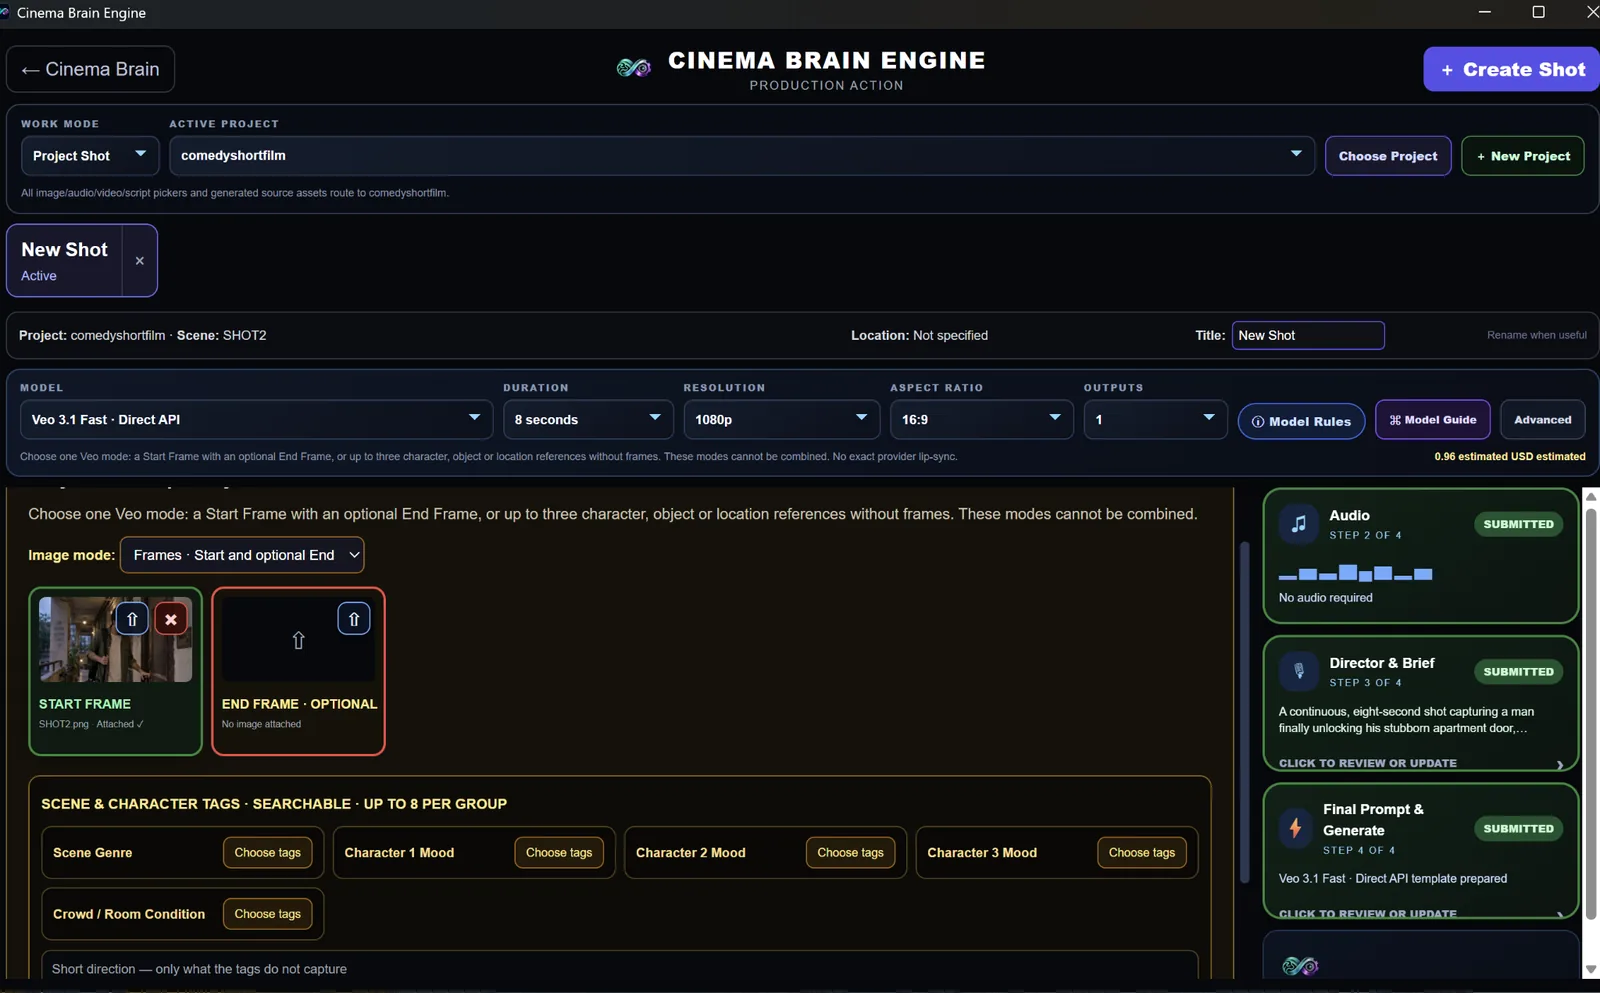Click the Final Prompt card review link
The width and height of the screenshot is (1600, 993).
[1367, 914]
